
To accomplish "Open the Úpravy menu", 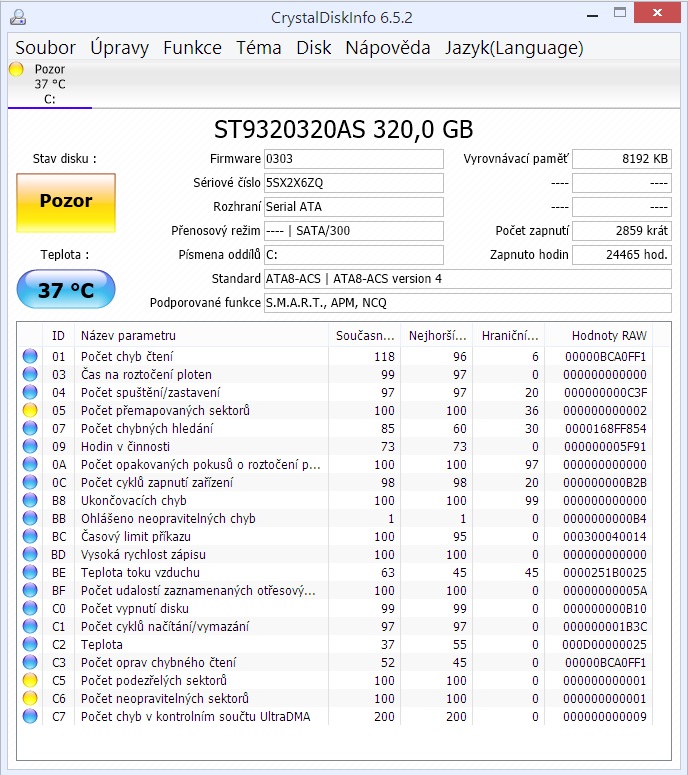I will pyautogui.click(x=119, y=48).
